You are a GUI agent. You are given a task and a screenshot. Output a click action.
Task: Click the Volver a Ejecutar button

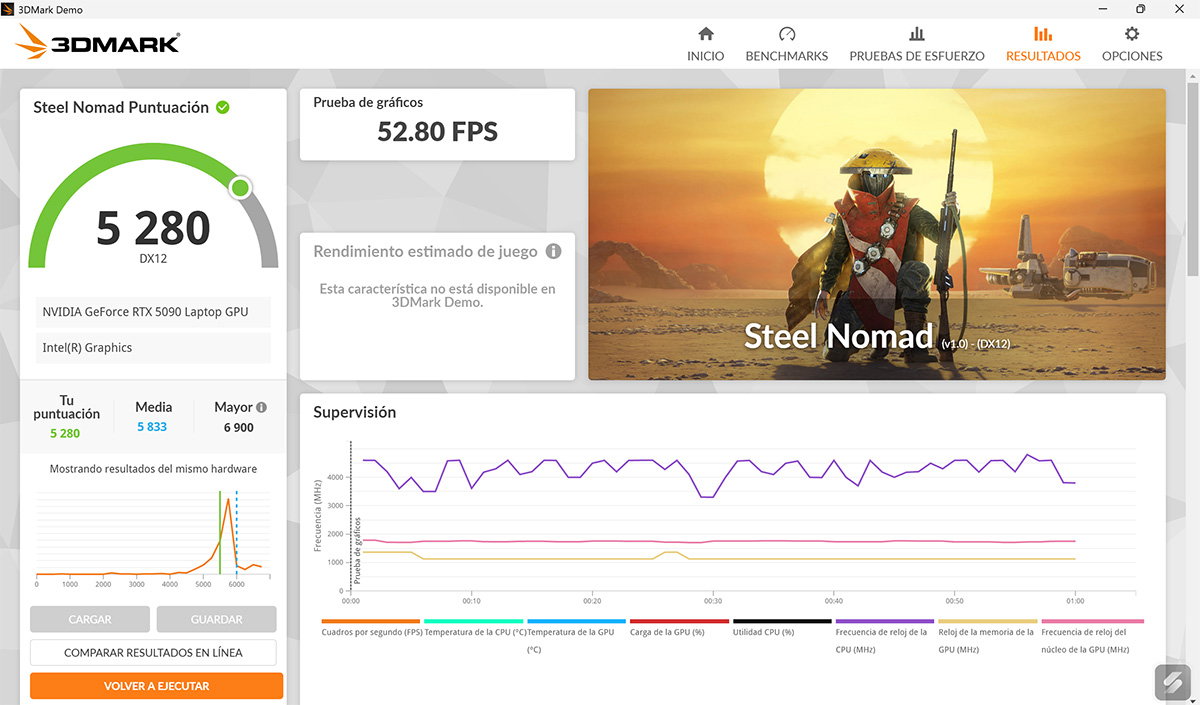[156, 686]
